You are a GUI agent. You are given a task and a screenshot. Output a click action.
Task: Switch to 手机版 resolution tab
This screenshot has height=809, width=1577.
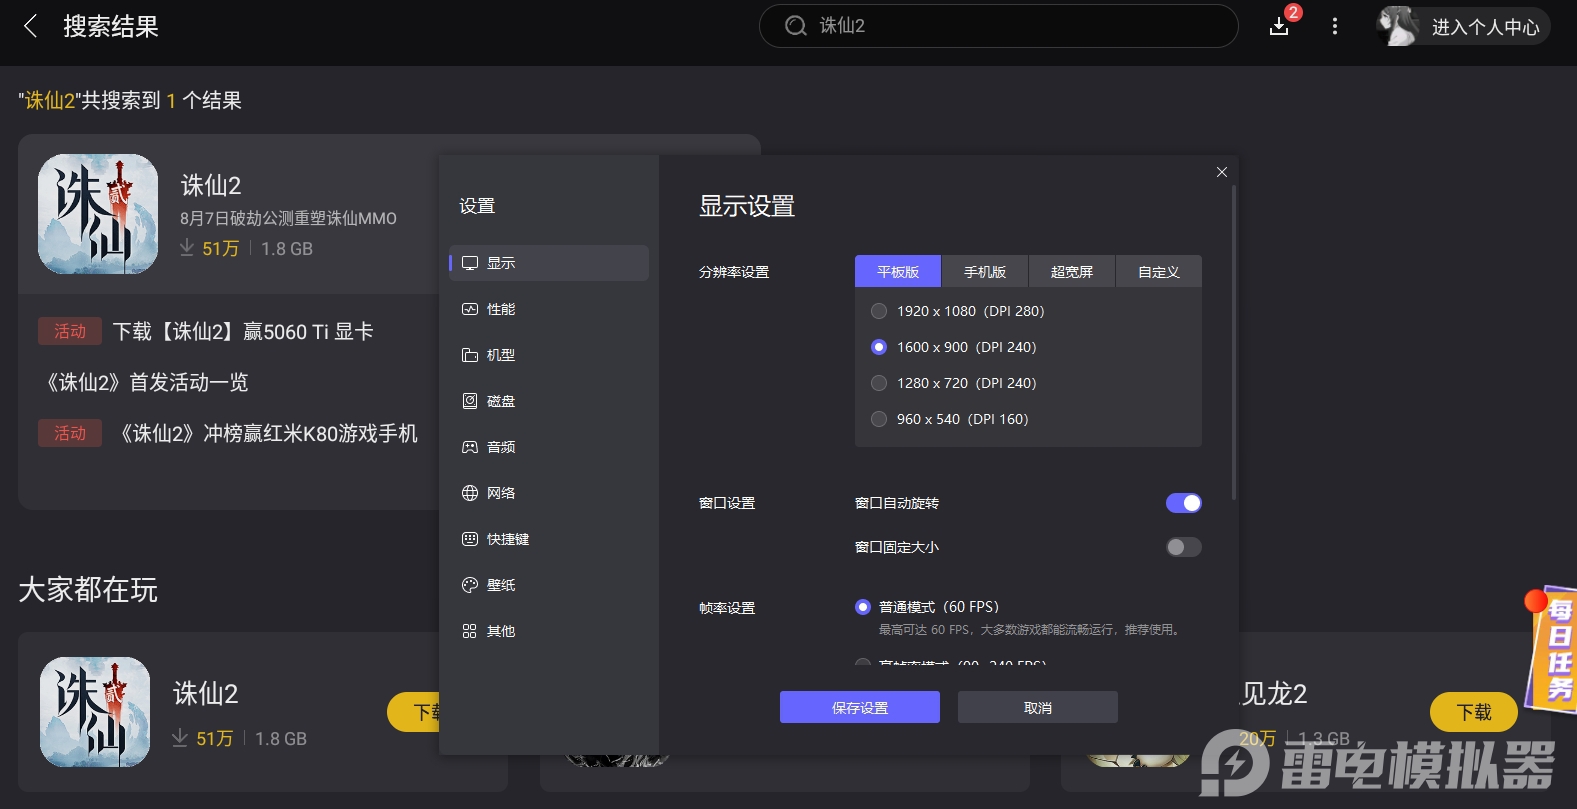985,272
